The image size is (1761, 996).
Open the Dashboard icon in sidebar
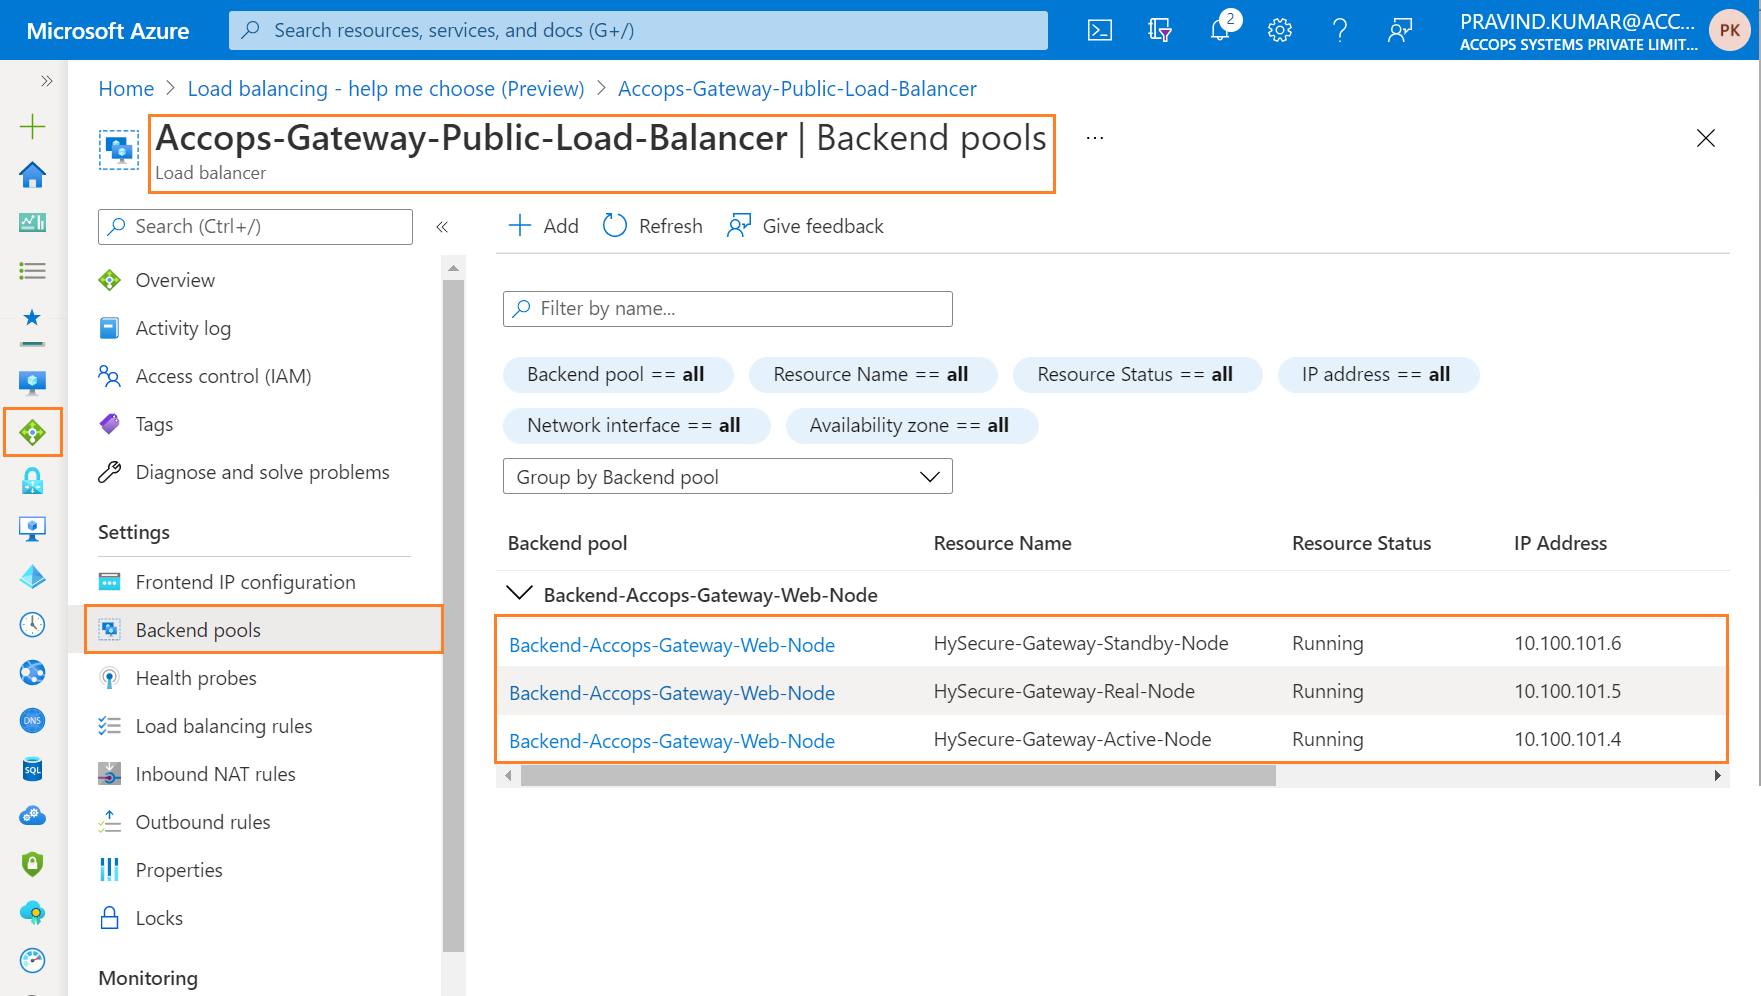[x=33, y=222]
